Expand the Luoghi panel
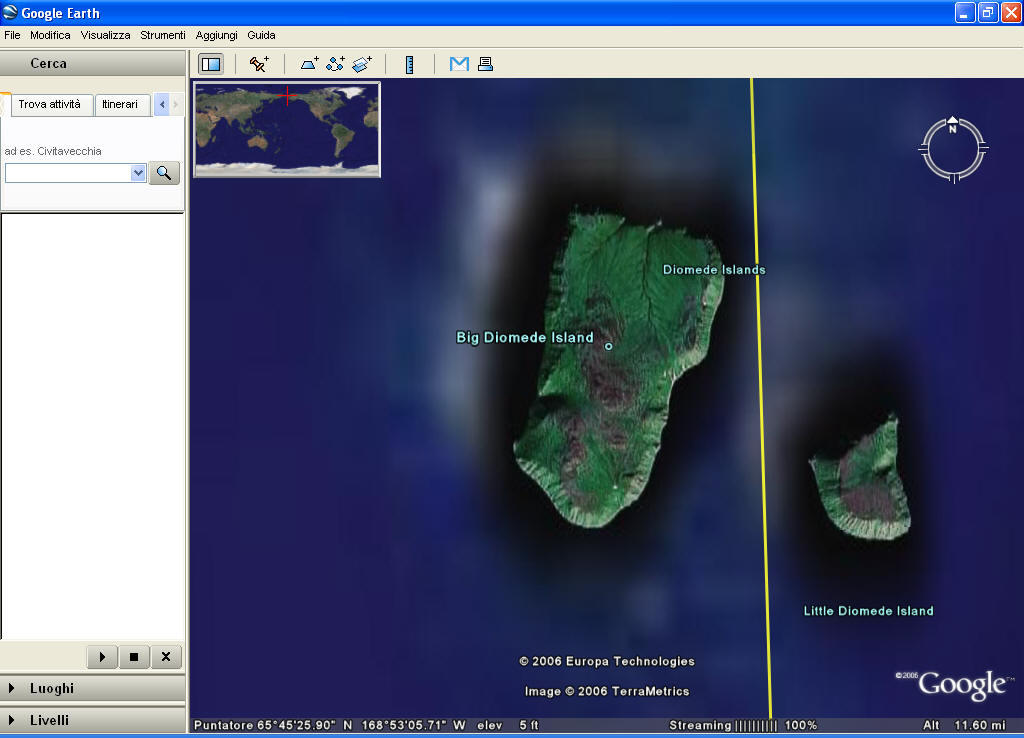The width and height of the screenshot is (1024, 738). 13,688
